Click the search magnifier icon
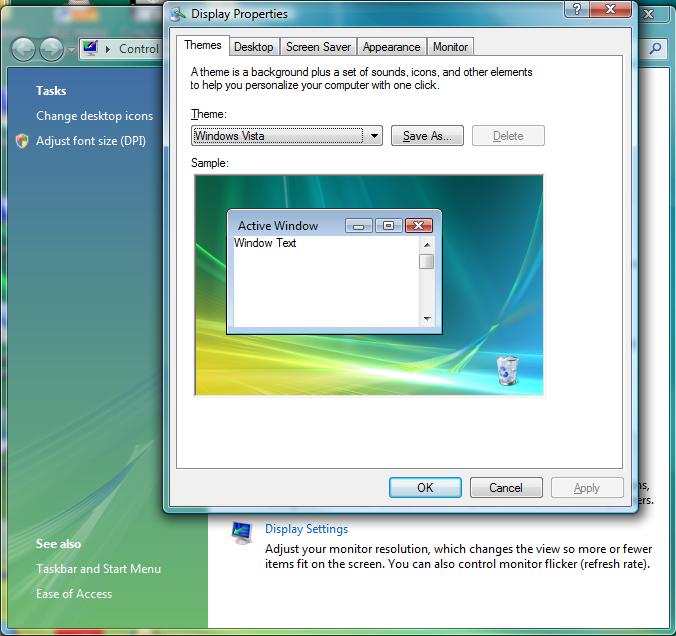Viewport: 676px width, 636px height. (x=655, y=48)
